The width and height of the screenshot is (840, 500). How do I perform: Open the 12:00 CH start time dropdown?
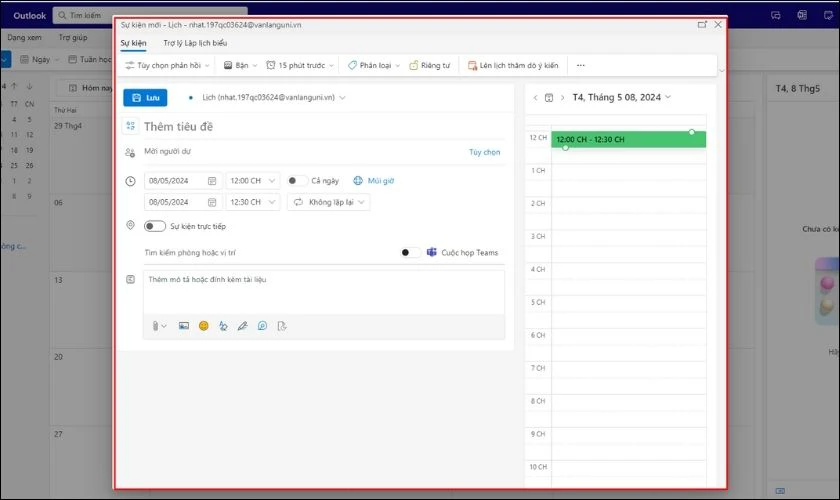[252, 181]
